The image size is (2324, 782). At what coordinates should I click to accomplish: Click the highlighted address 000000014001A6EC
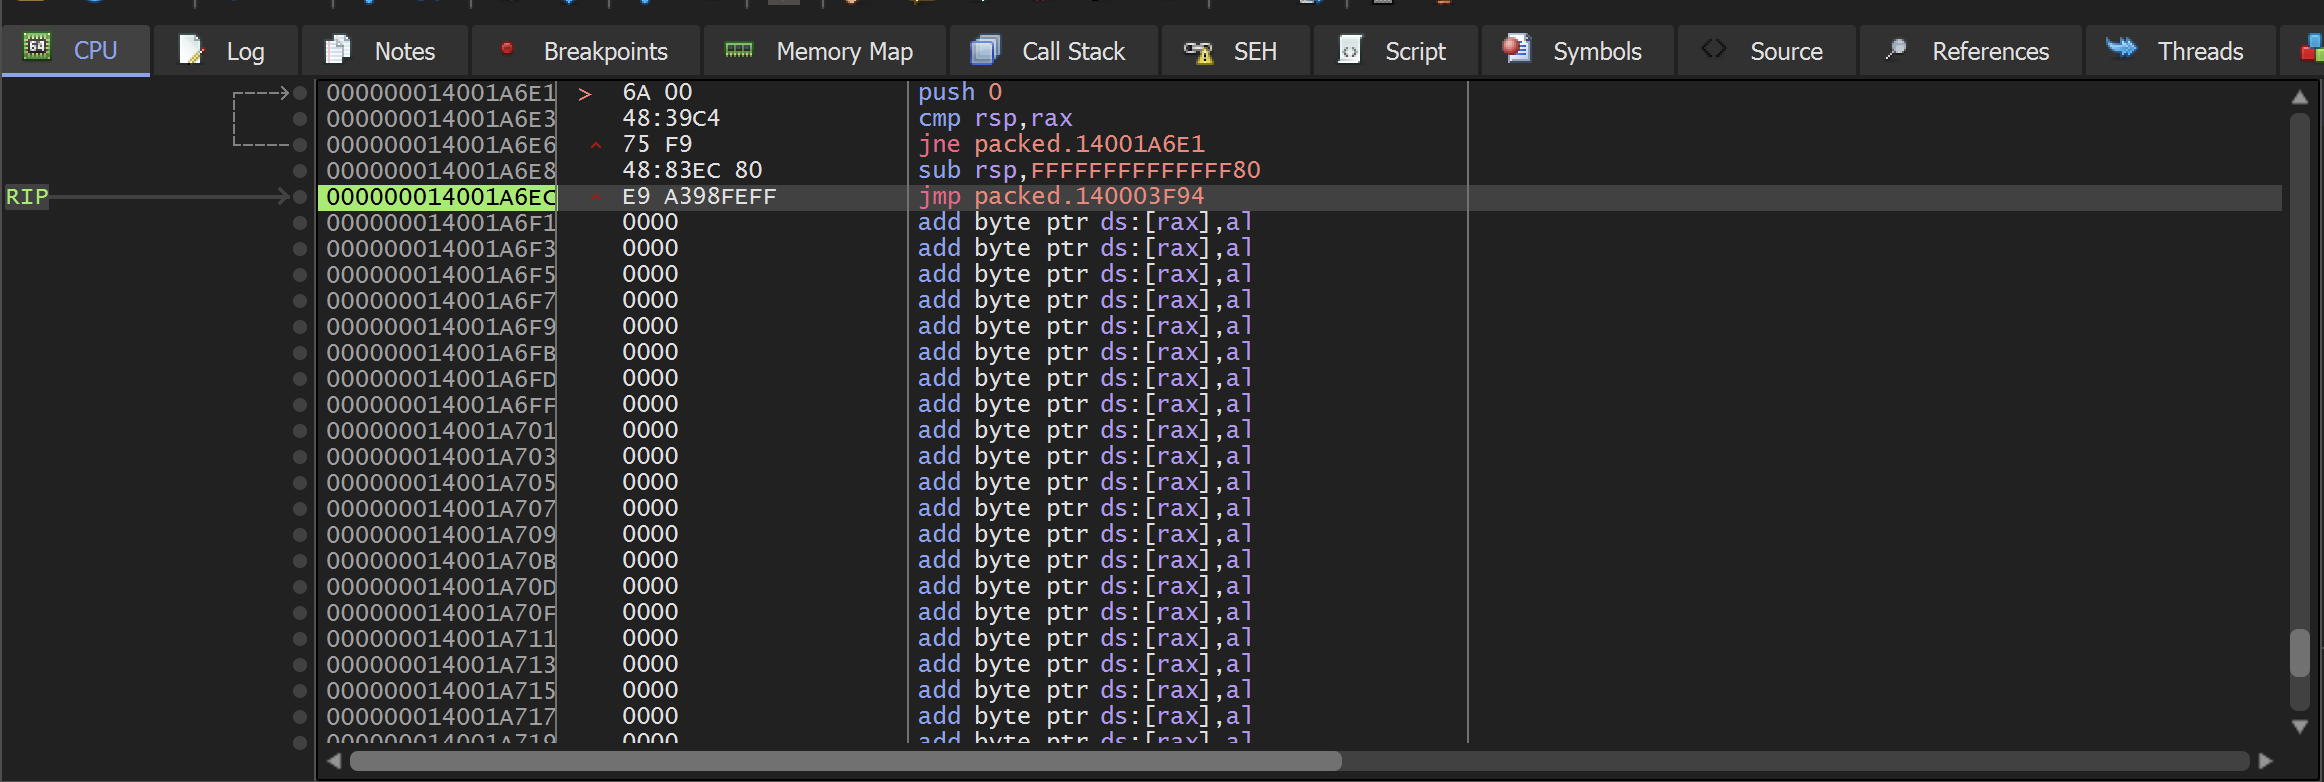(438, 197)
